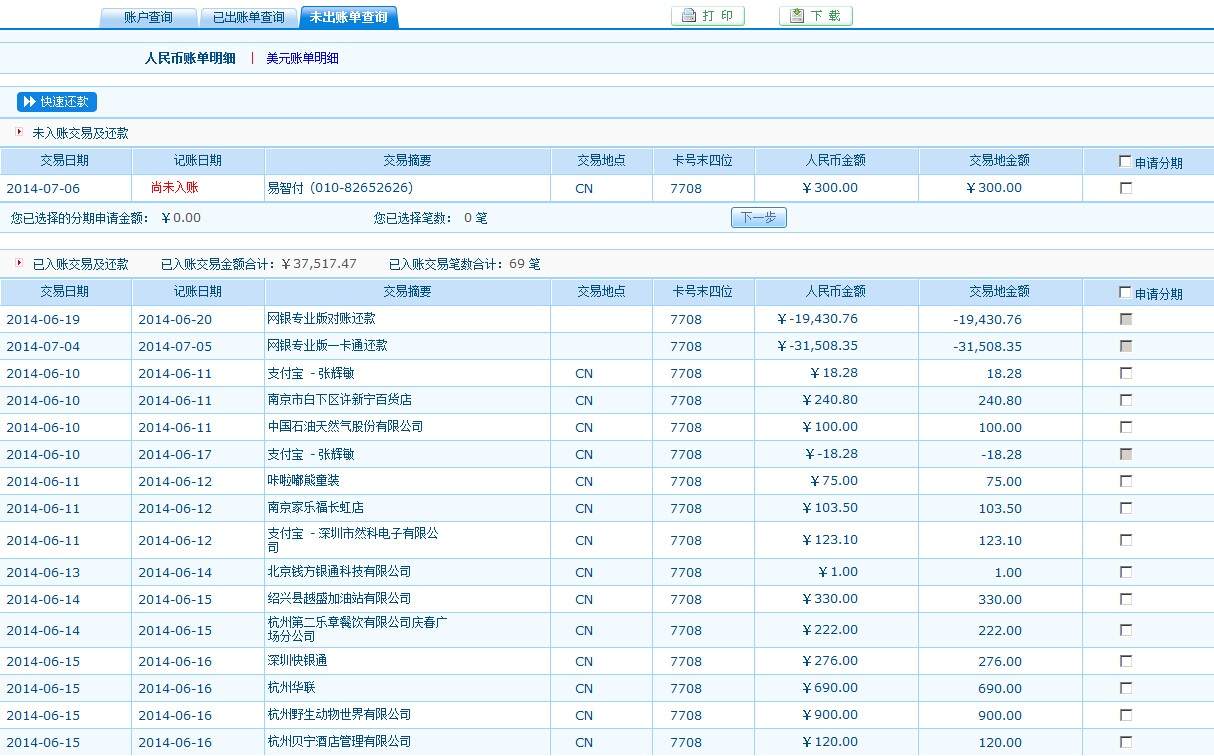The height and width of the screenshot is (756, 1214).
Task: Click the 您已选择的分期申请金额 ￥0.00 text
Action: coord(106,218)
